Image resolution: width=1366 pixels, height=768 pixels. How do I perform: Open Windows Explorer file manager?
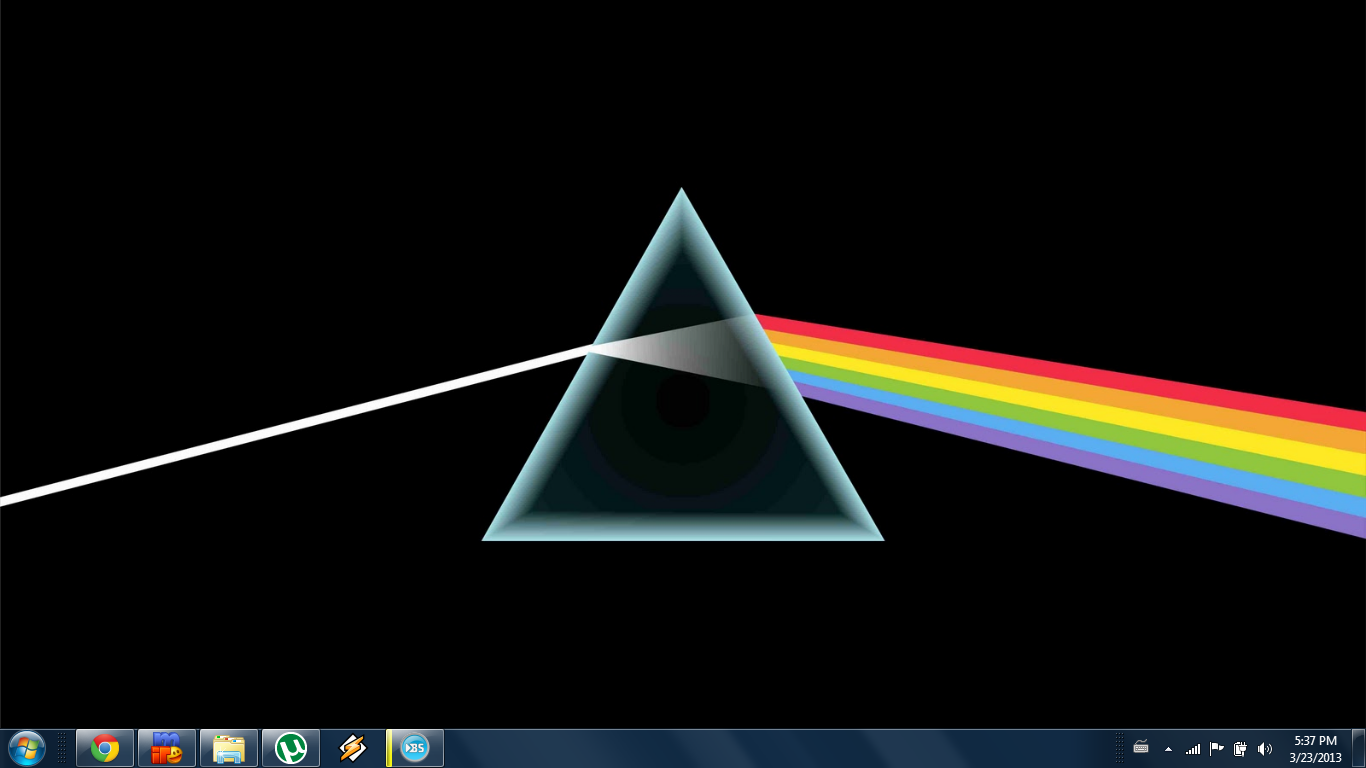click(229, 748)
